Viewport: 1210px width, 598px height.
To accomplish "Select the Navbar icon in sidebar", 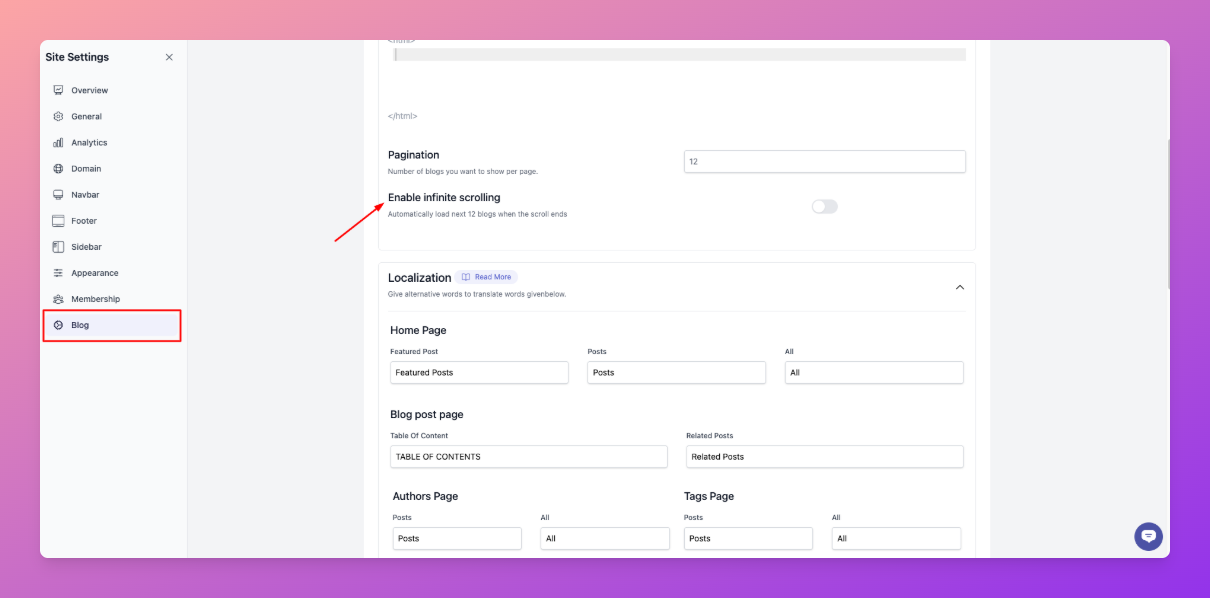I will click(x=59, y=195).
